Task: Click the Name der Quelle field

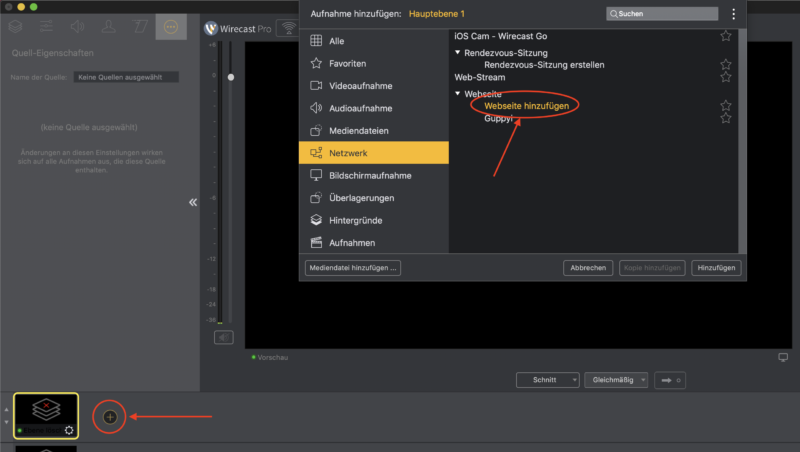Action: click(126, 77)
